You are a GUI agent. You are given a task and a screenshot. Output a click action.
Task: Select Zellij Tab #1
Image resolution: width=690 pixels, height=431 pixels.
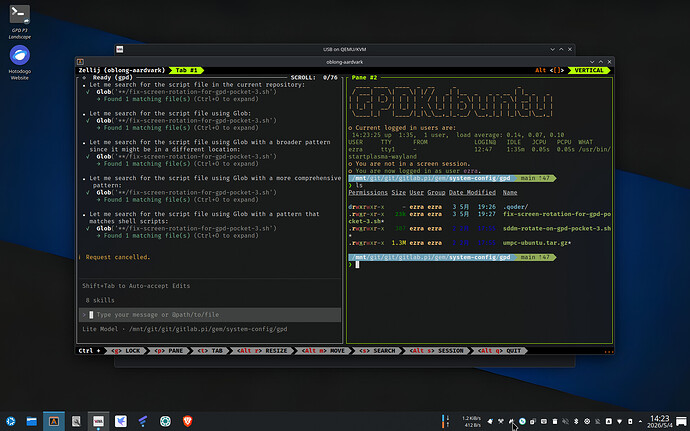click(x=187, y=70)
